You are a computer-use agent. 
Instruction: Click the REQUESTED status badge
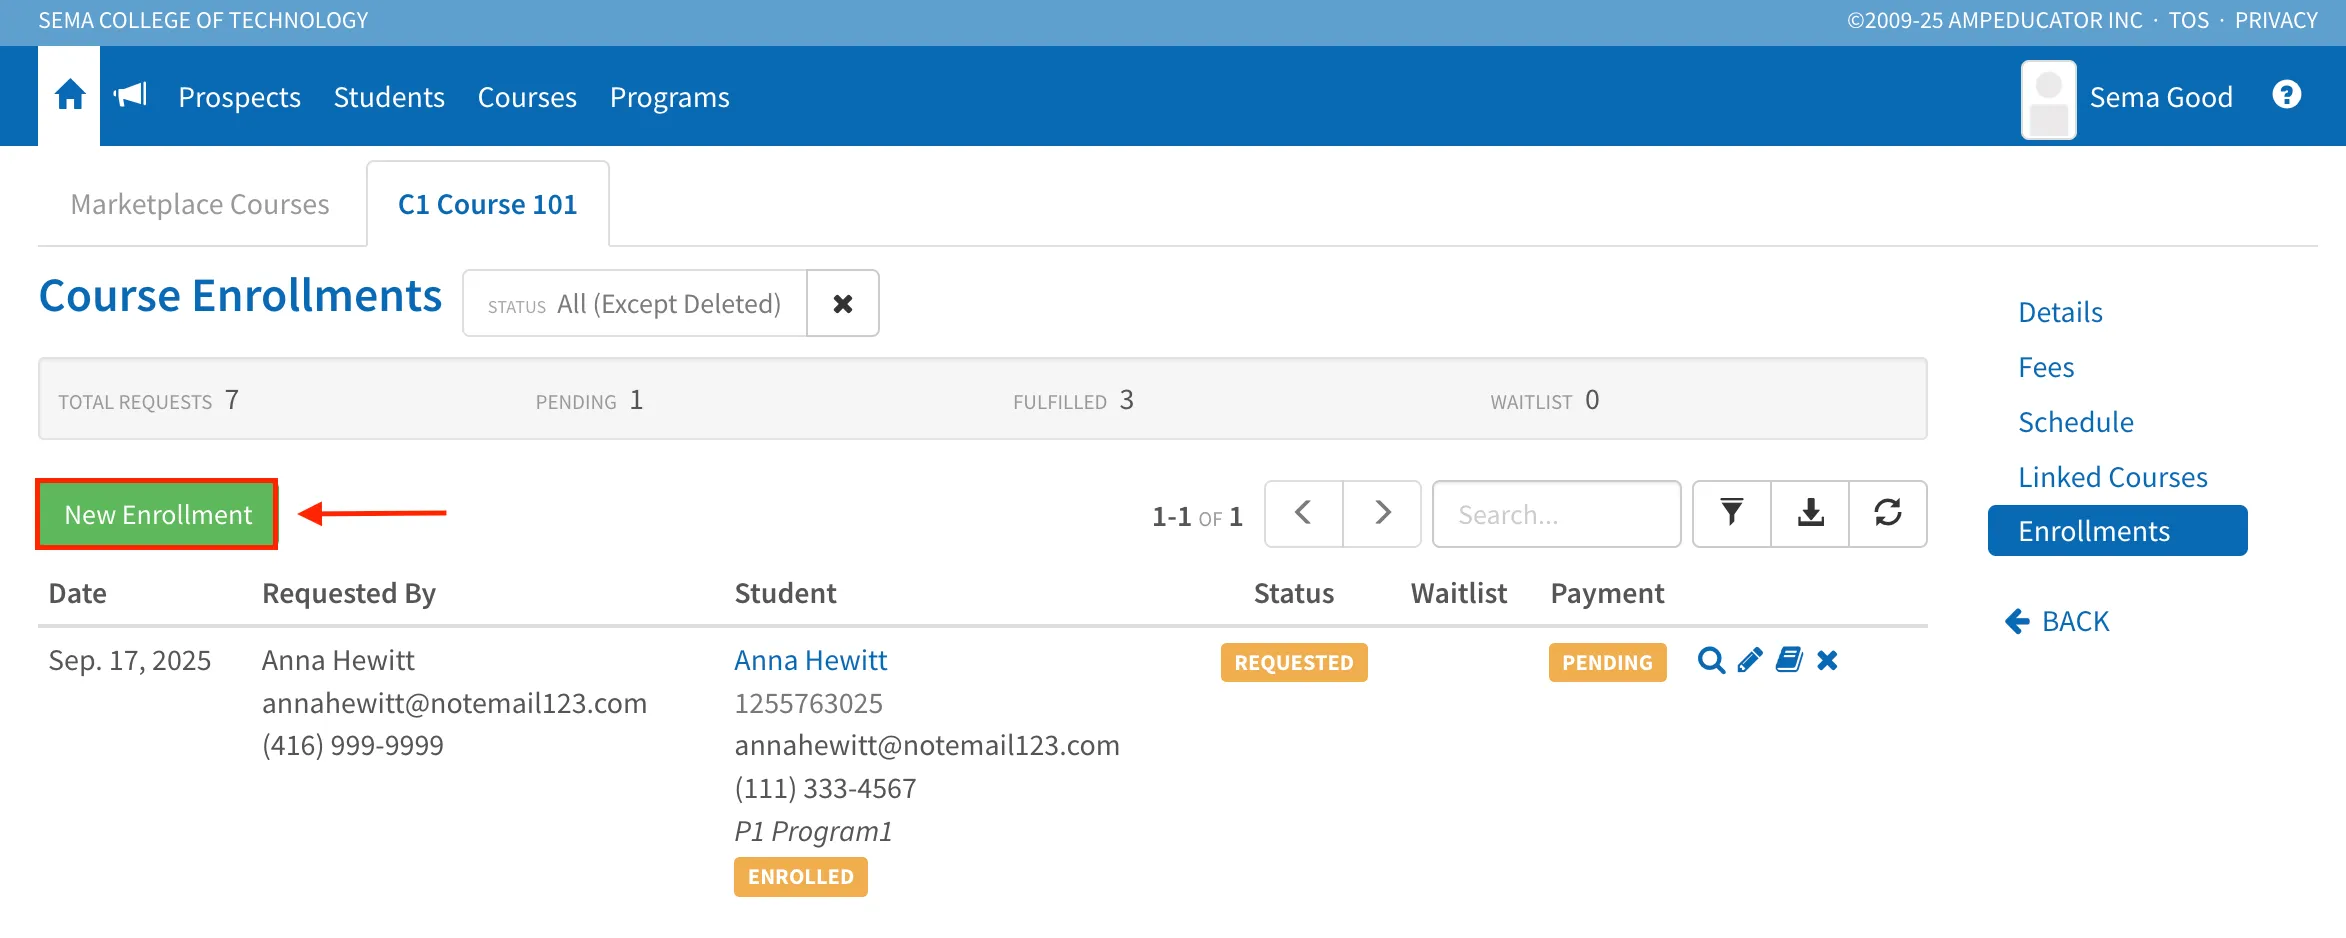point(1294,662)
